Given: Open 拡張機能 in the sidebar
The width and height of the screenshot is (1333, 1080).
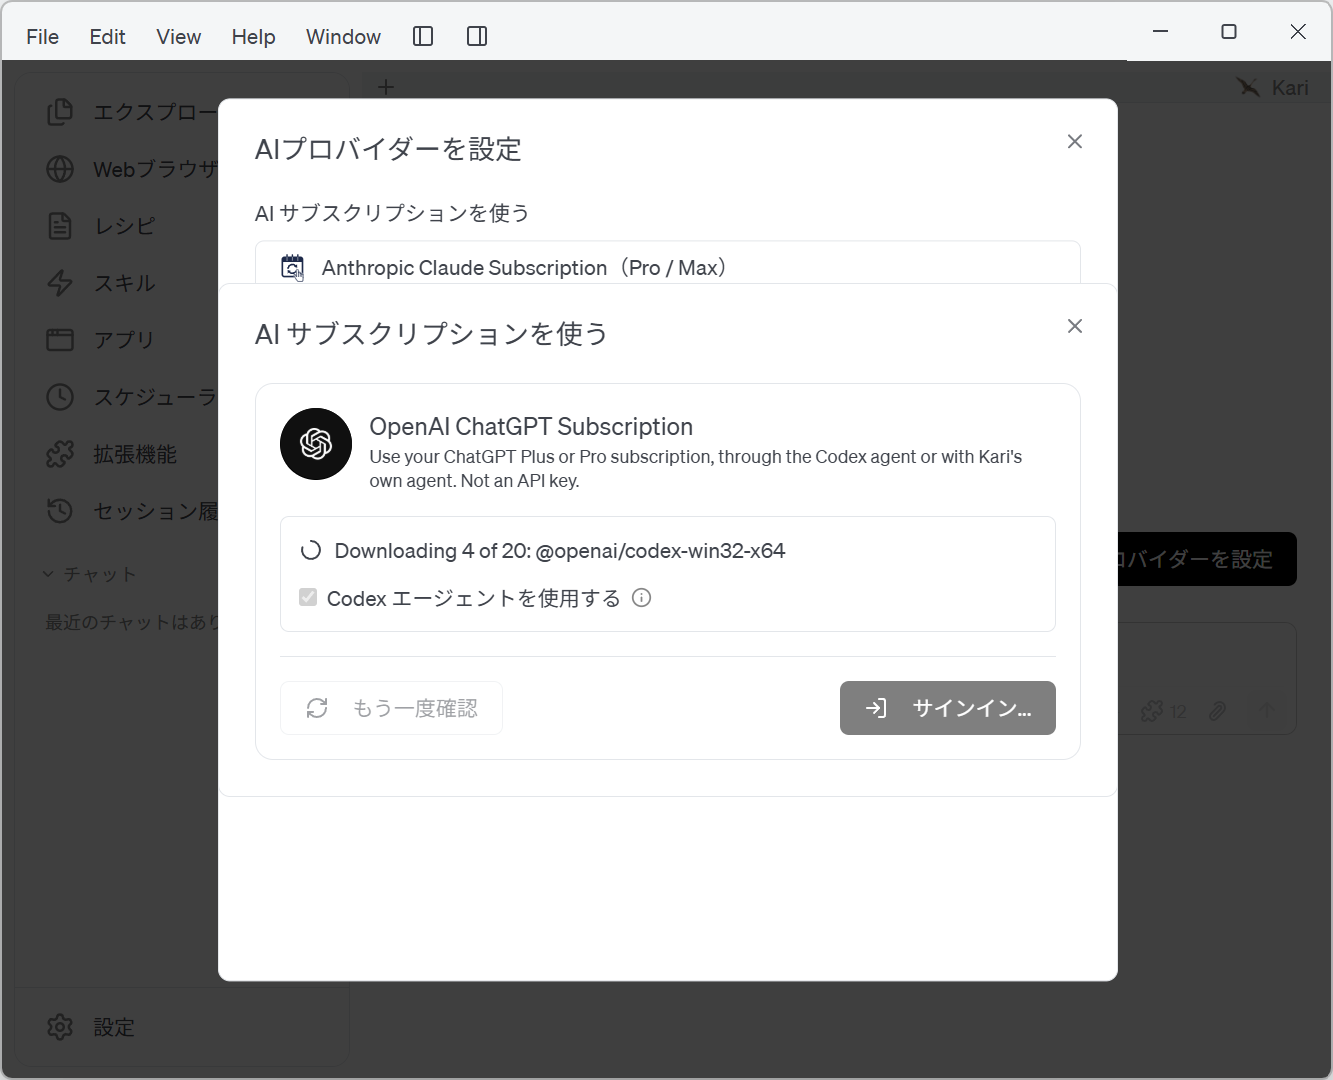Looking at the screenshot, I should point(134,454).
